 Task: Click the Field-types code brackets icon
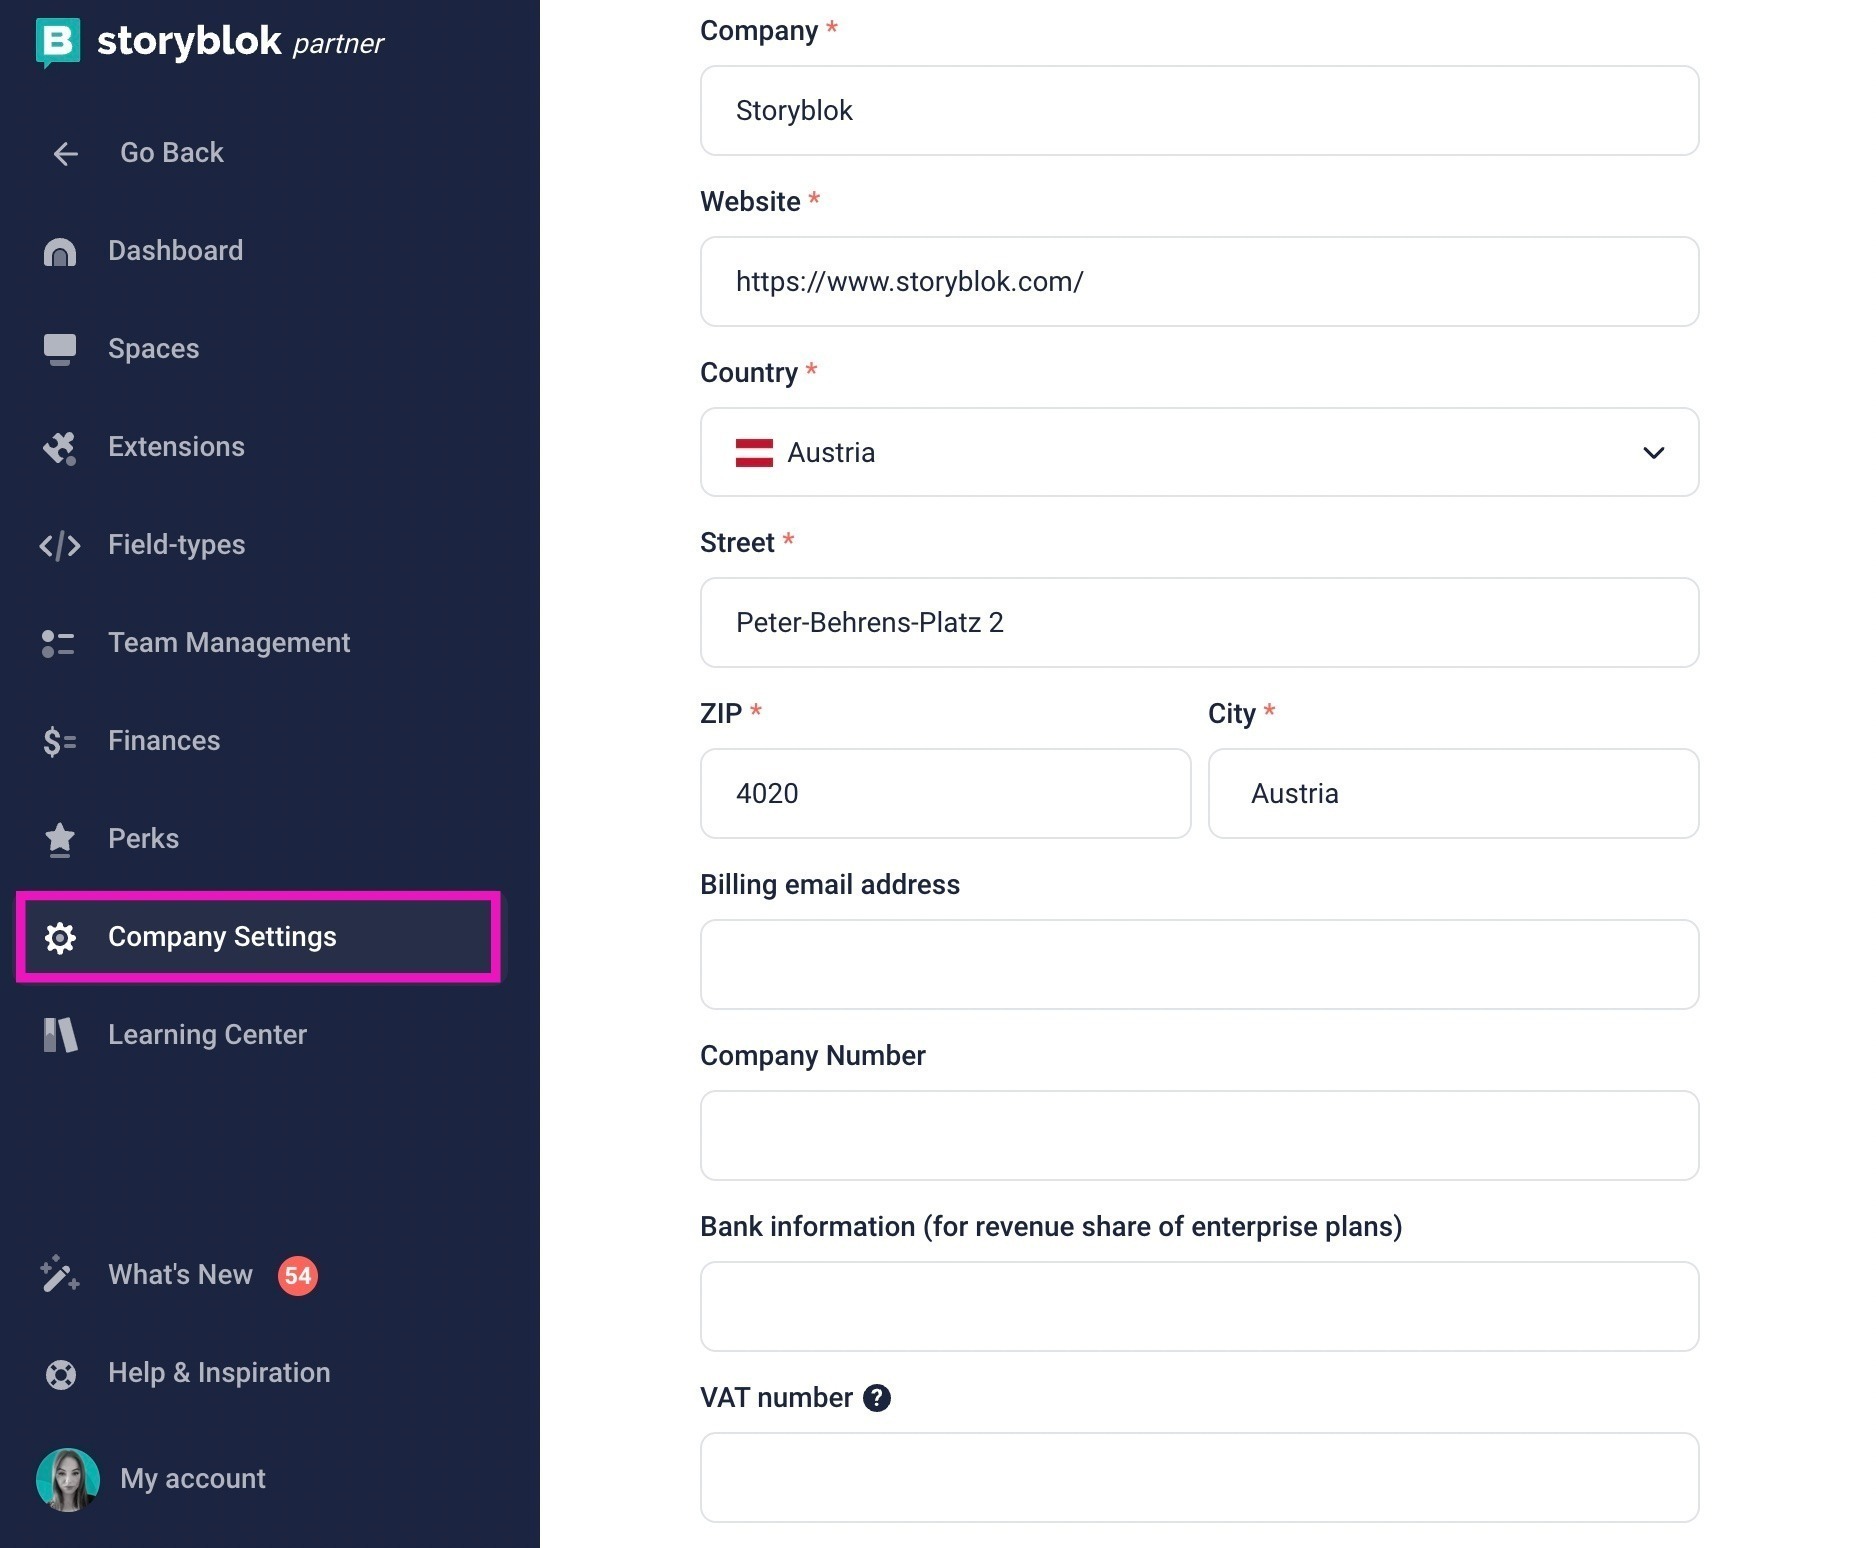(x=60, y=545)
